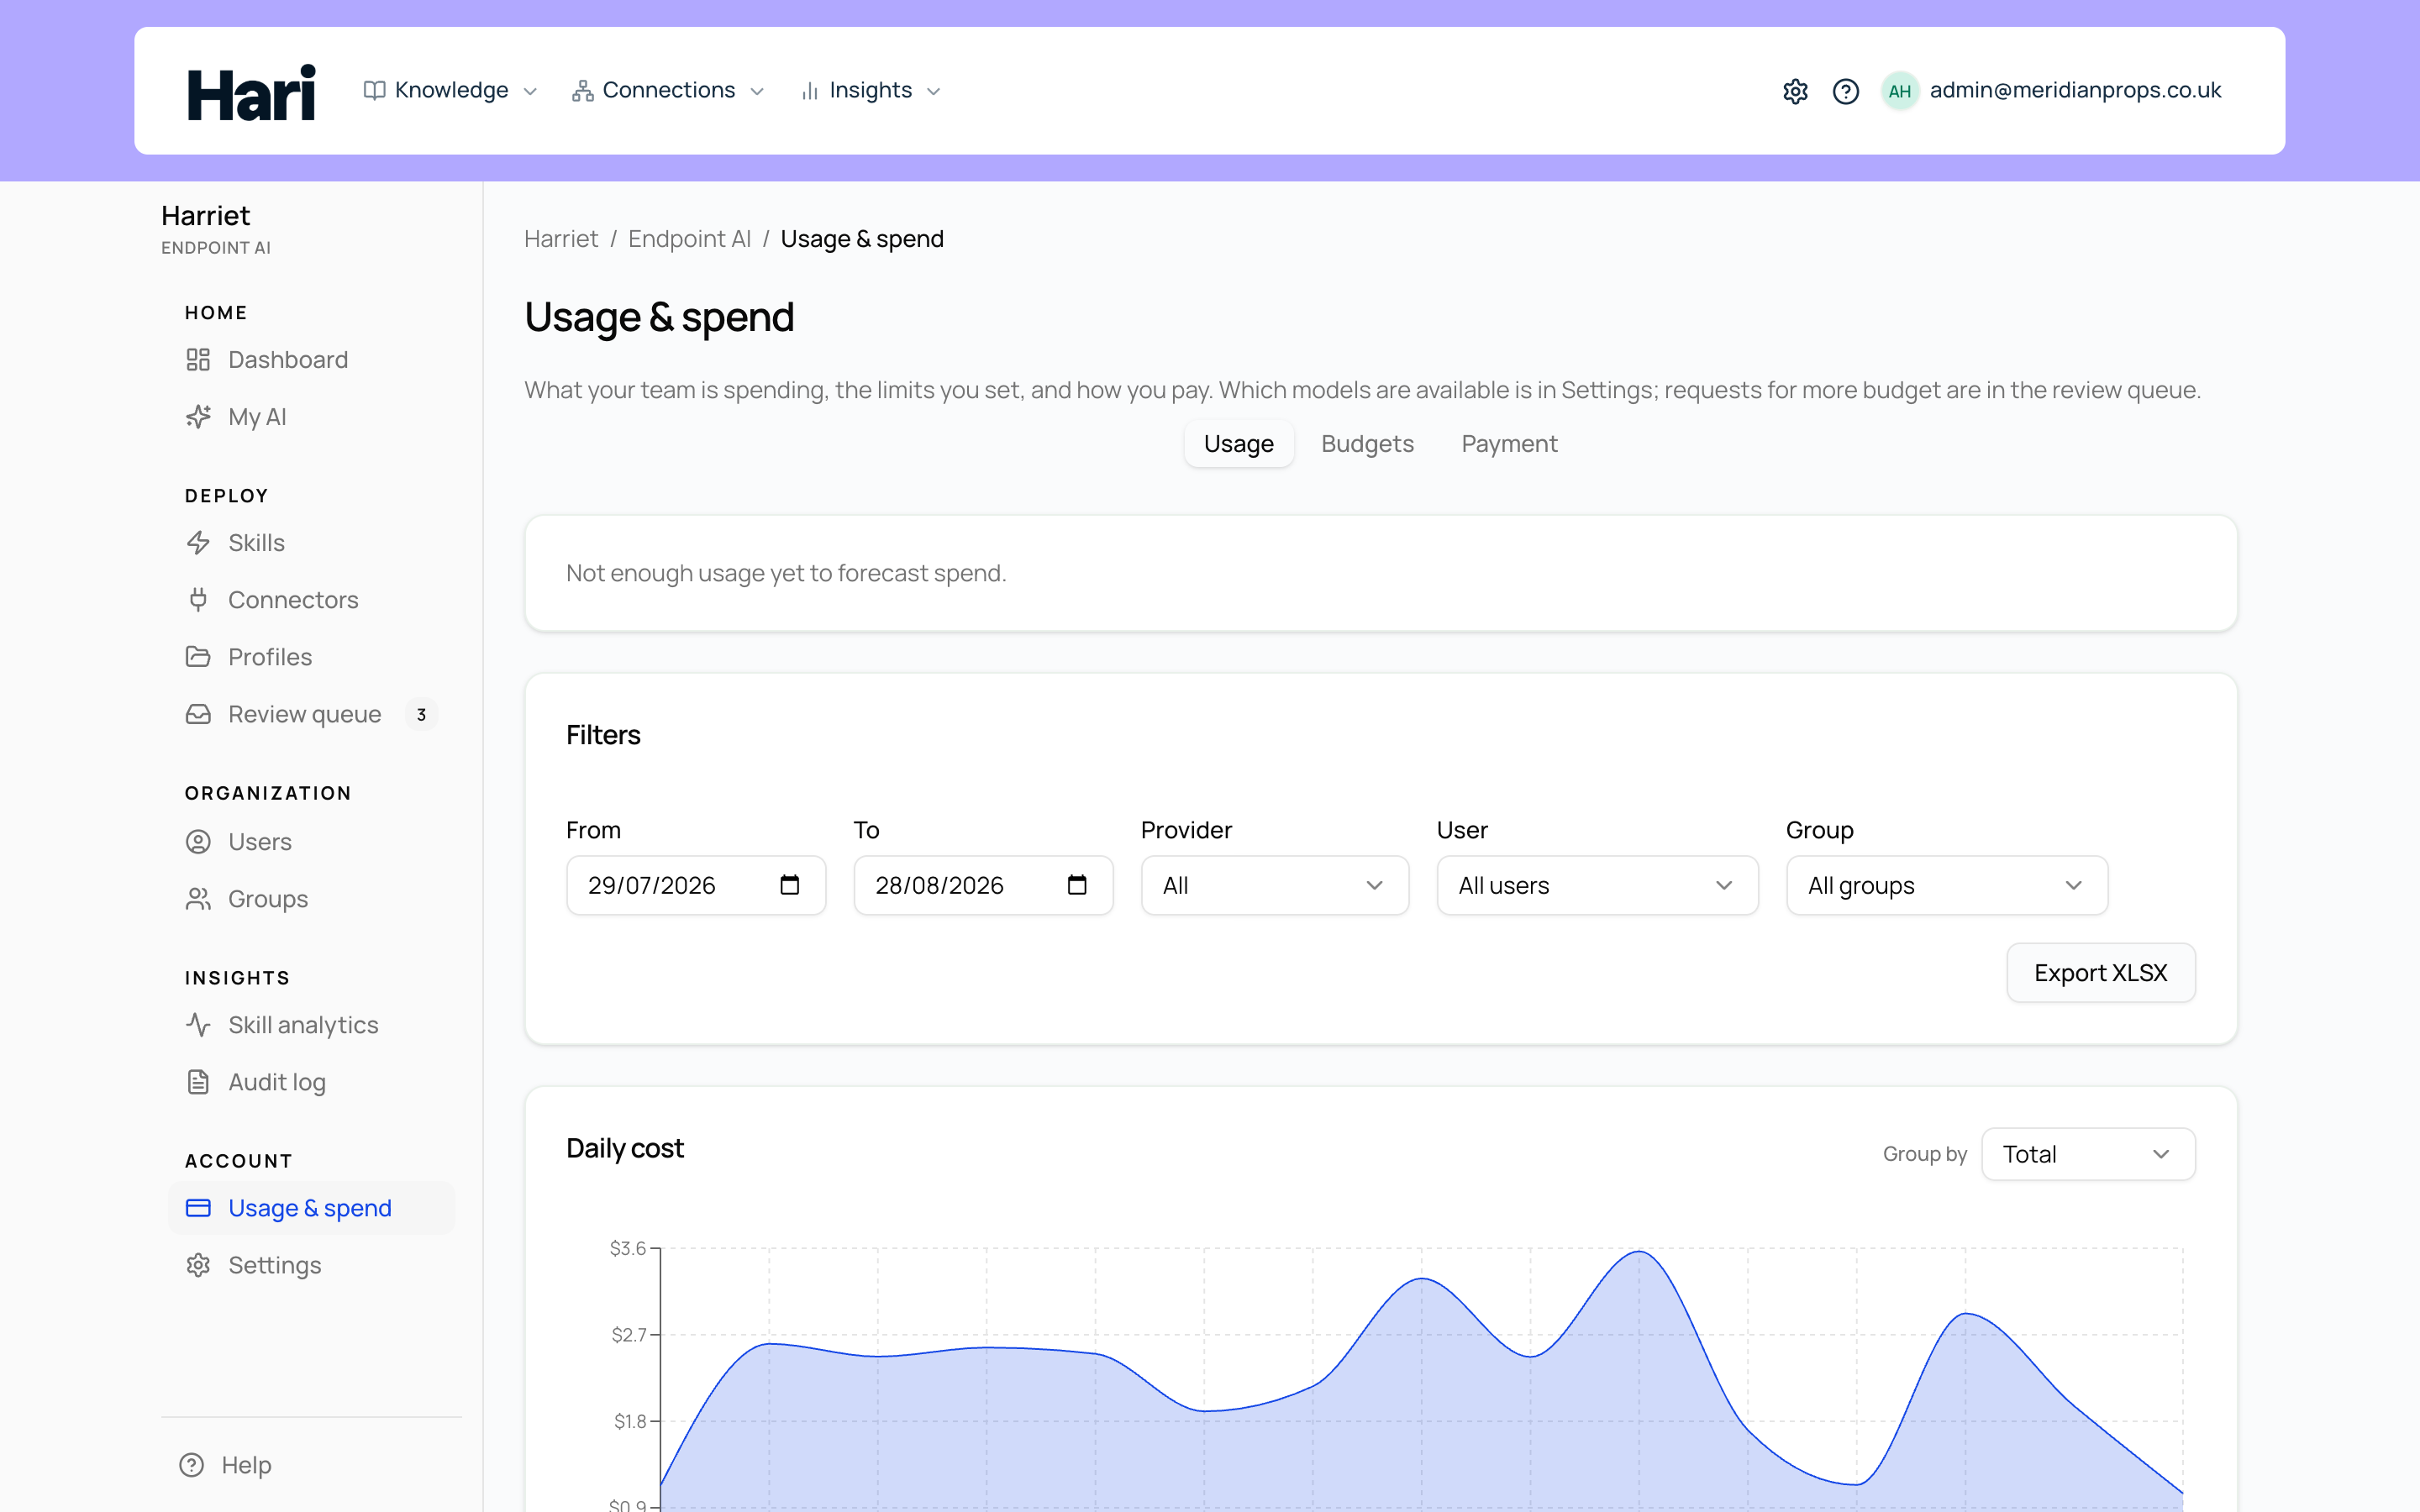Screen dimensions: 2420x1512
Task: Click the Export XLSX button
Action: pyautogui.click(x=2100, y=973)
